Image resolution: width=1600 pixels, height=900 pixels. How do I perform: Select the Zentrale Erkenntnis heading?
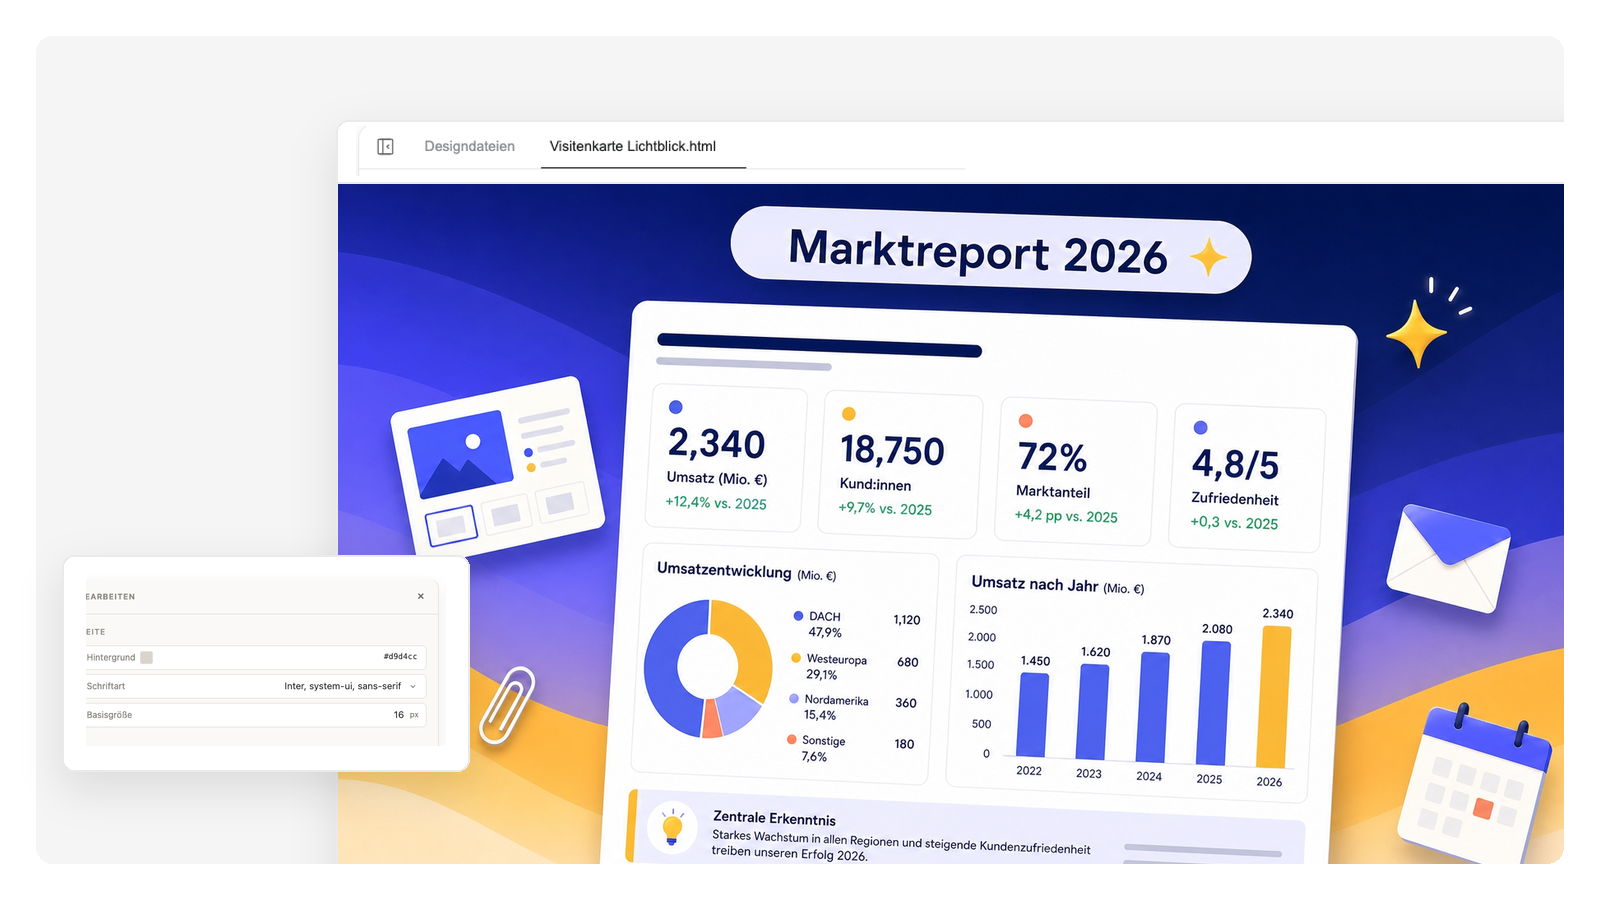click(774, 818)
